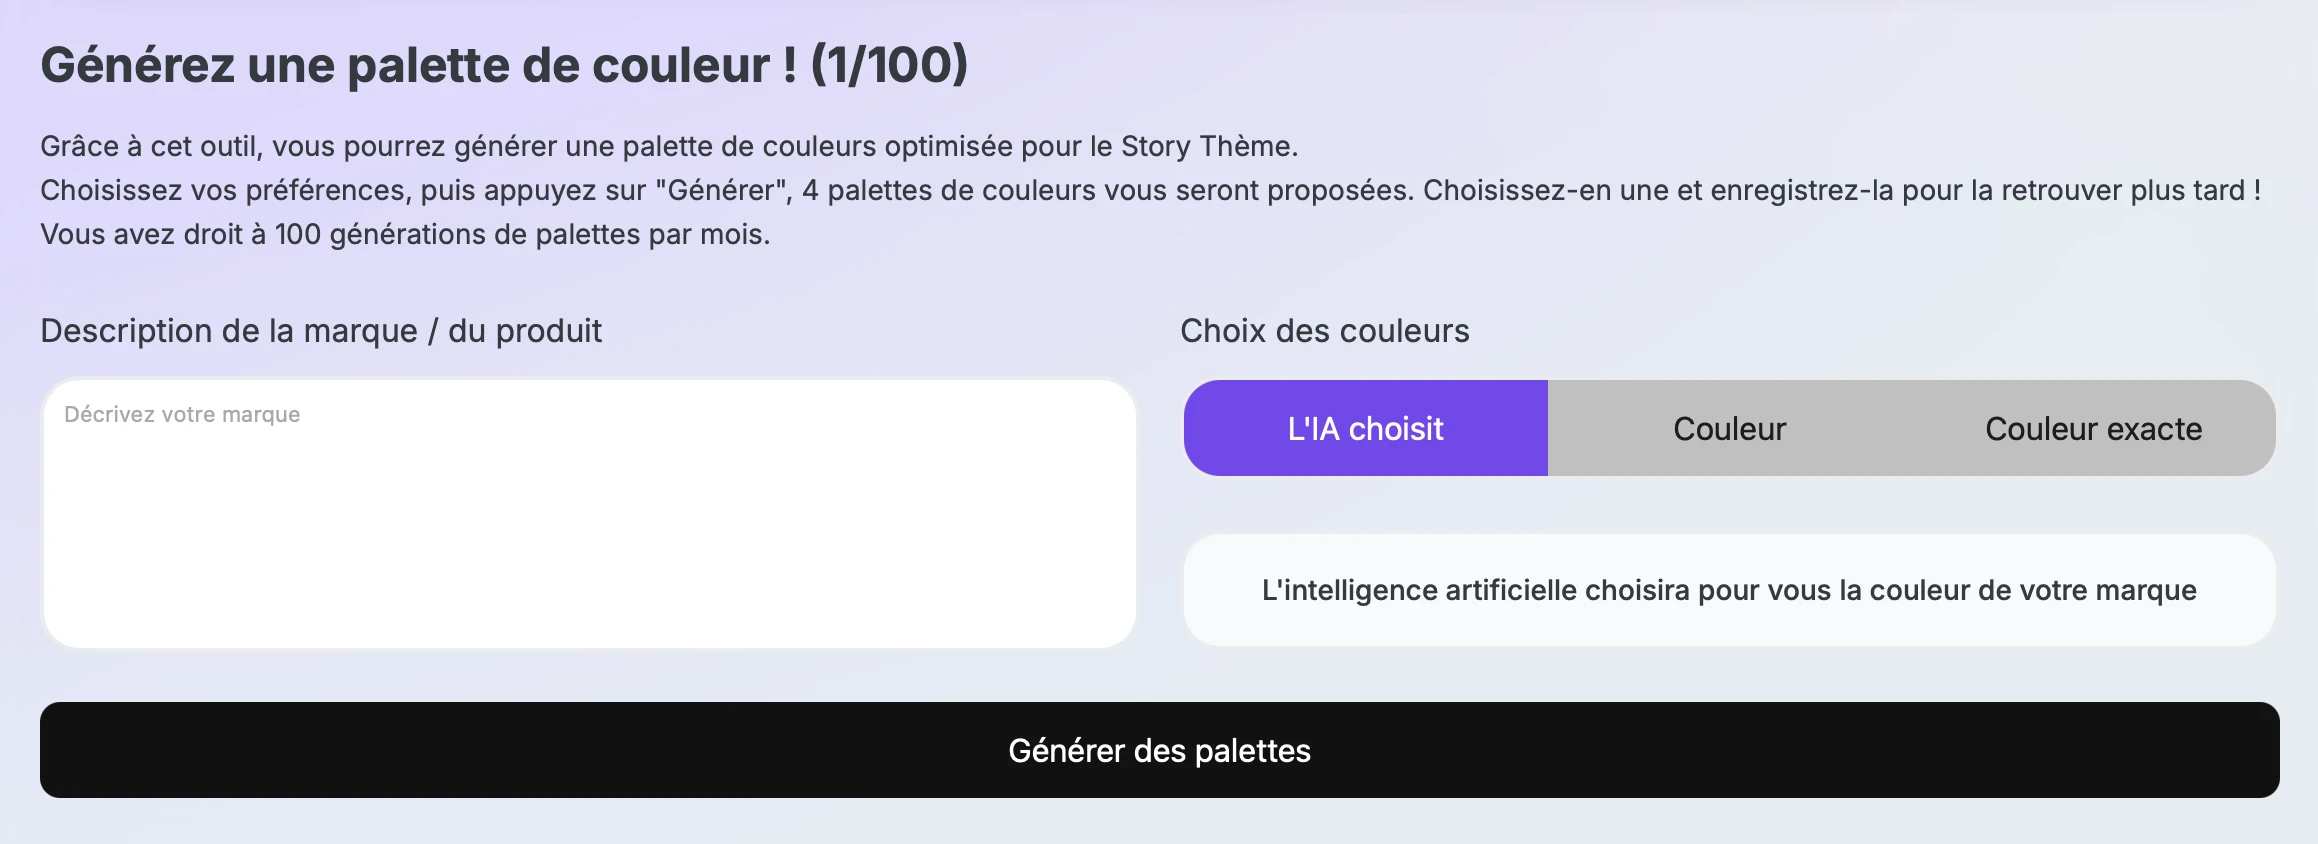2318x844 pixels.
Task: Click the "Décrivez votre marque" placeholder text
Action: (182, 414)
